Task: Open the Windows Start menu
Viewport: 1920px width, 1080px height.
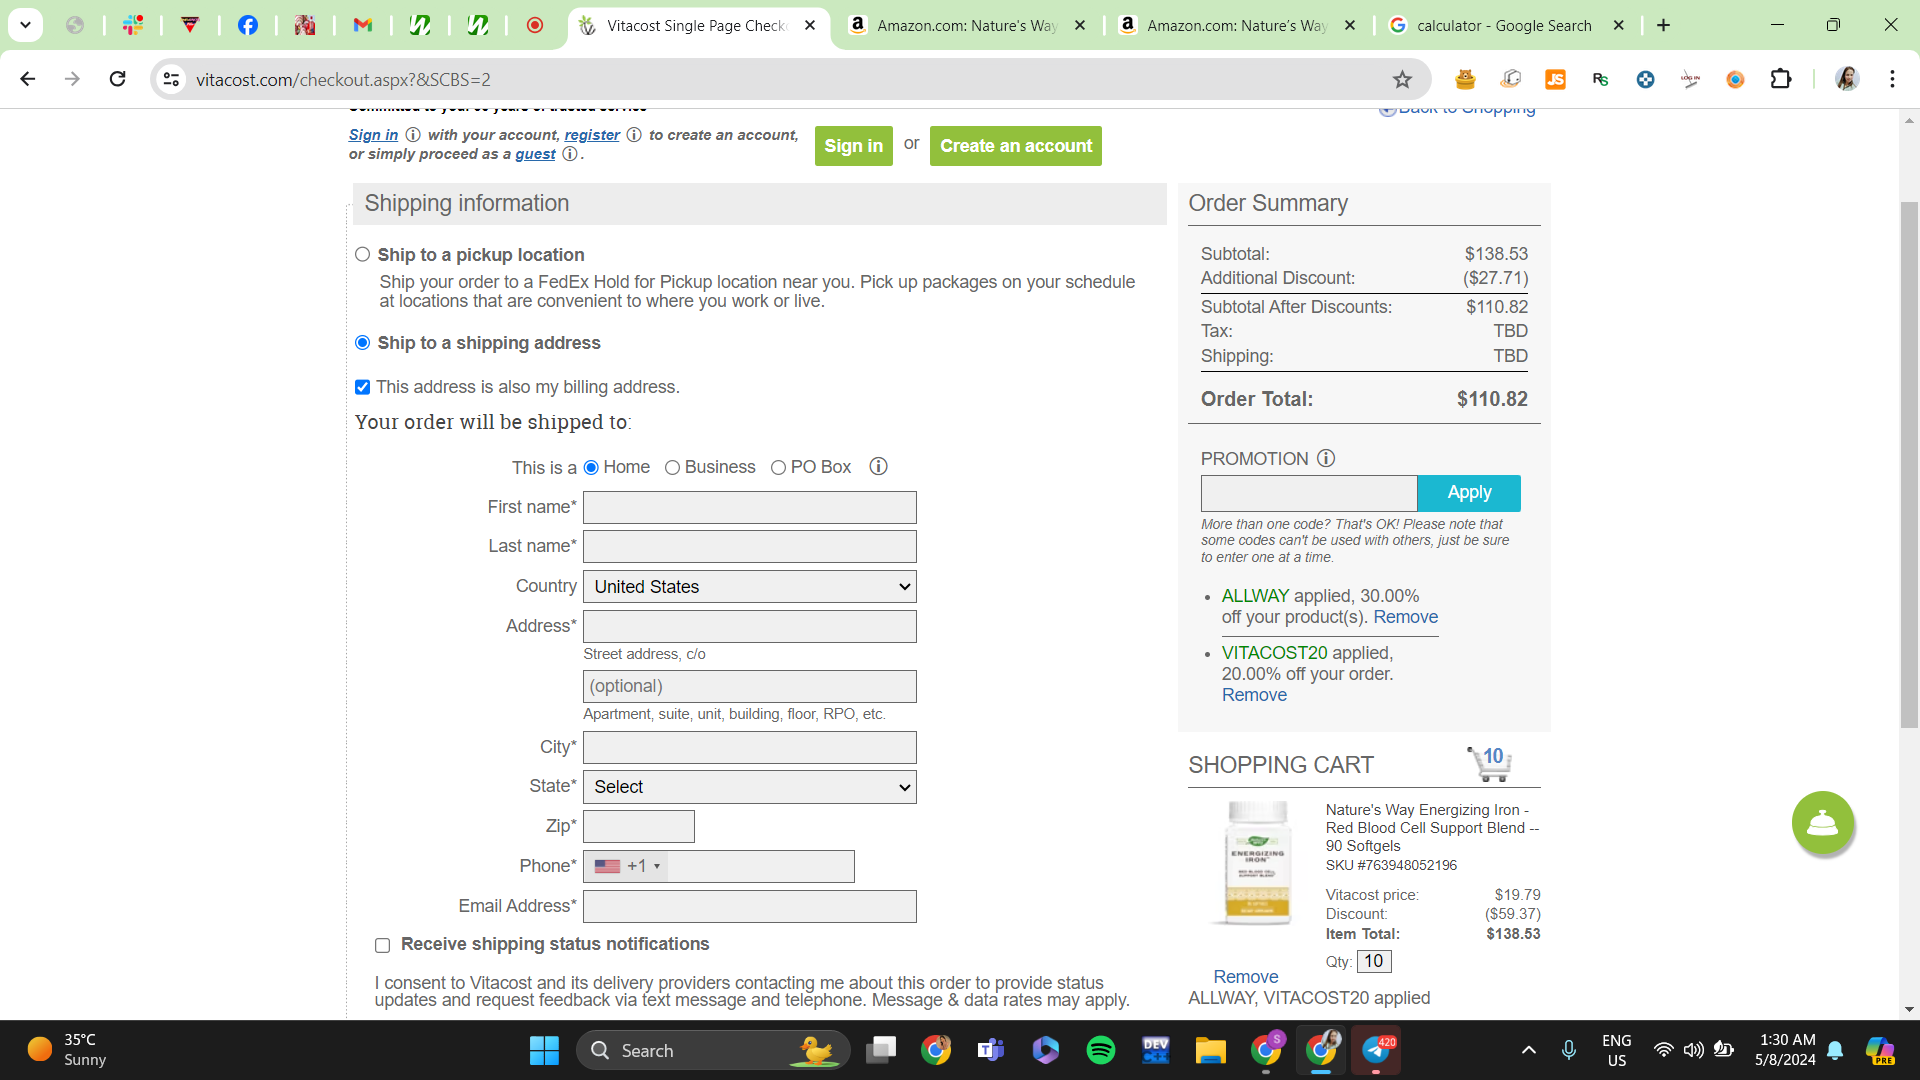Action: pos(544,1050)
